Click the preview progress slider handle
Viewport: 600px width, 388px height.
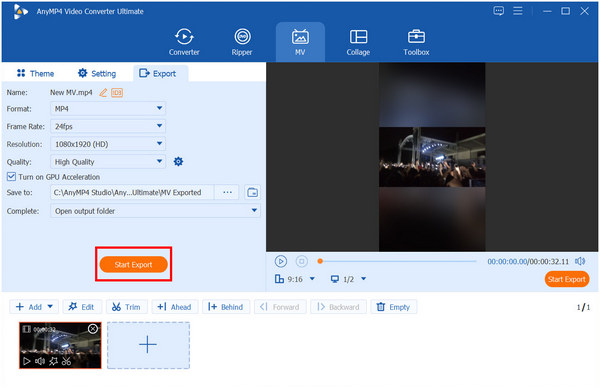320,261
